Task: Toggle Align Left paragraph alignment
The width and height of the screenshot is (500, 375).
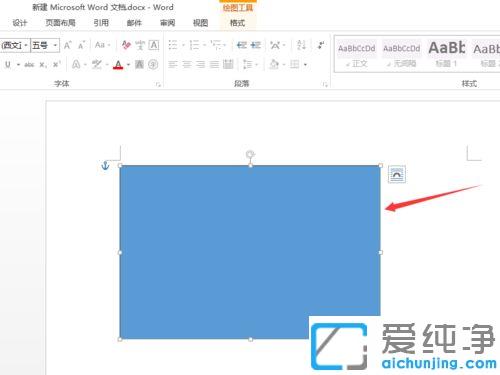Action: pyautogui.click(x=173, y=64)
